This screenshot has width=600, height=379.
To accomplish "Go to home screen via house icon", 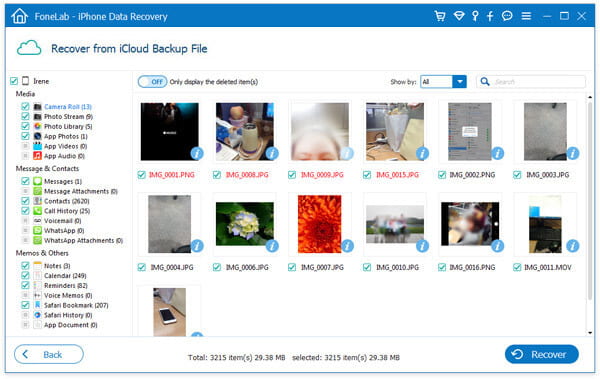I will pos(20,16).
